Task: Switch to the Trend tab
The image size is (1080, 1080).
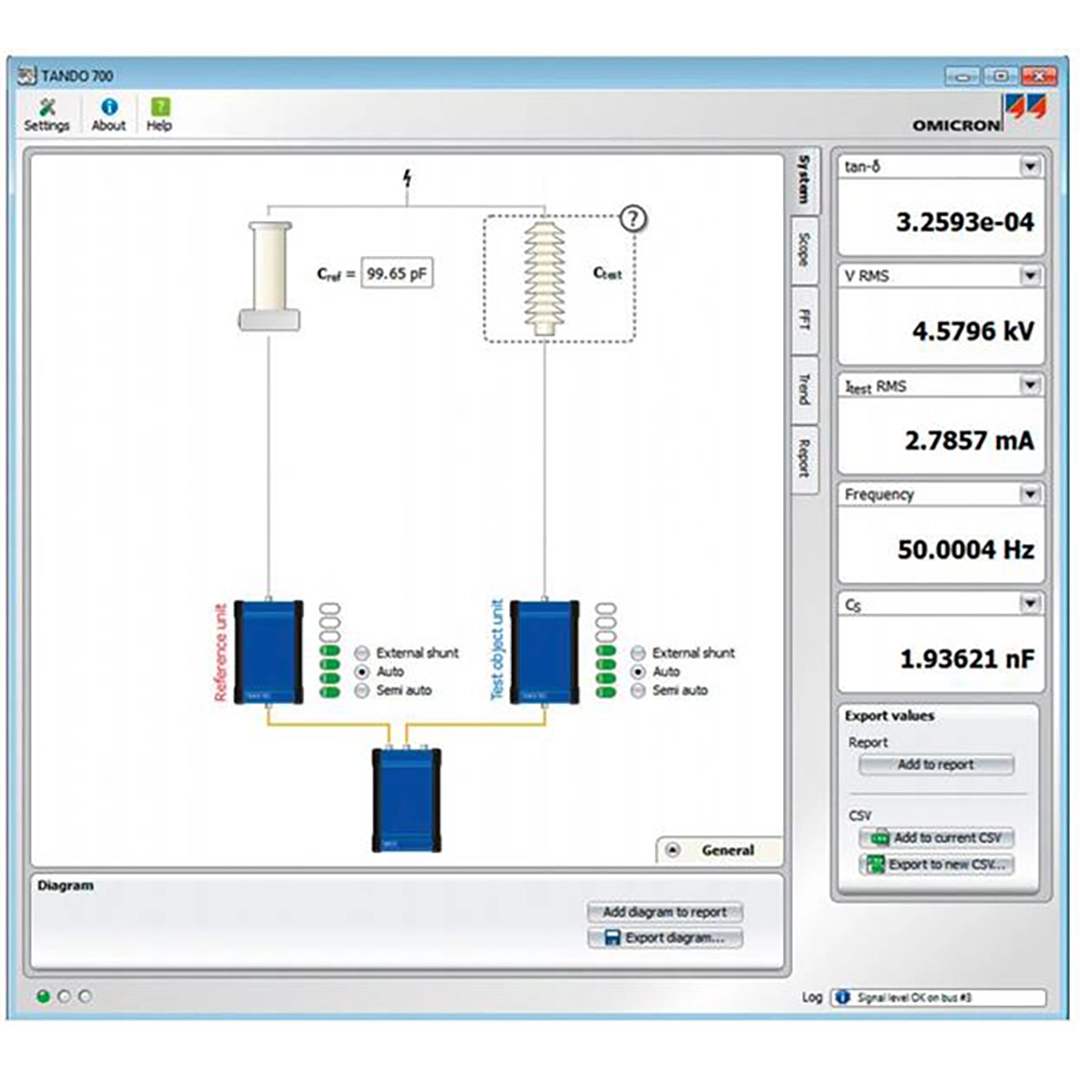Action: click(x=805, y=389)
